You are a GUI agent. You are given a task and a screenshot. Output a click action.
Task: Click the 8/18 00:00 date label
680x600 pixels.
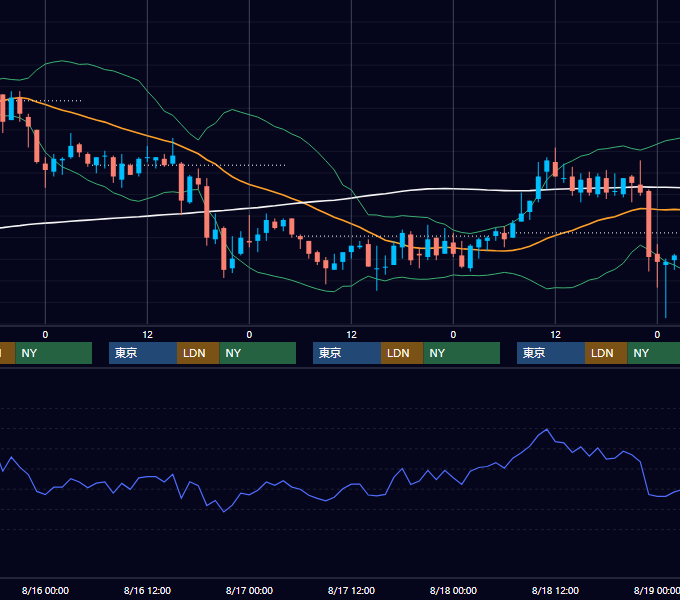click(x=453, y=590)
